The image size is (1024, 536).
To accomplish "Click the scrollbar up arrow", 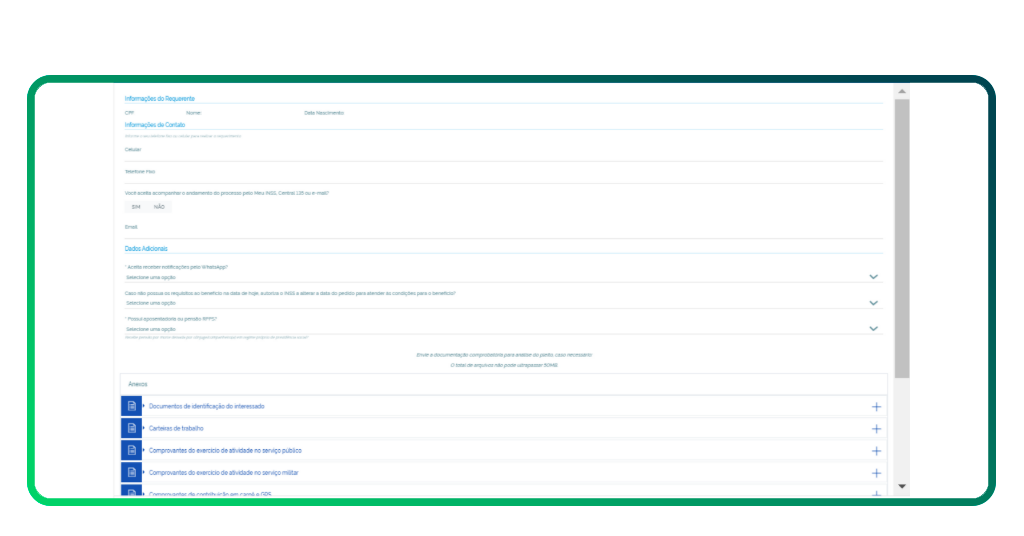I will point(902,91).
